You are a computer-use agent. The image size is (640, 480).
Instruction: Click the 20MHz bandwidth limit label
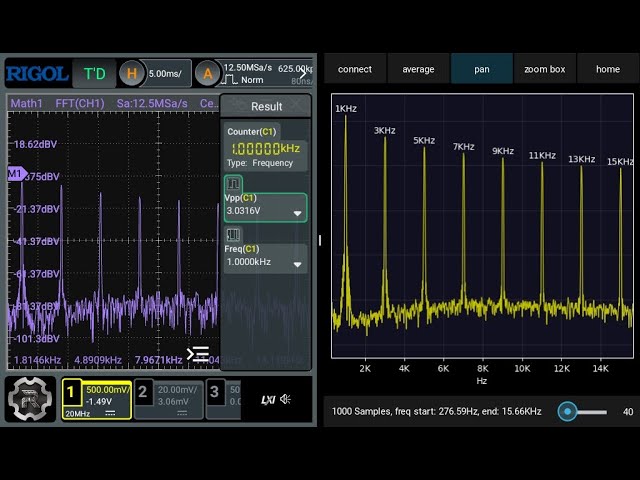pos(78,414)
